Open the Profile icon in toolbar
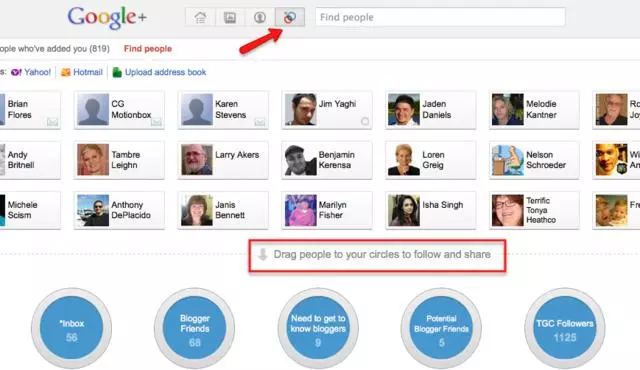This screenshot has height=370, width=640. coord(260,18)
